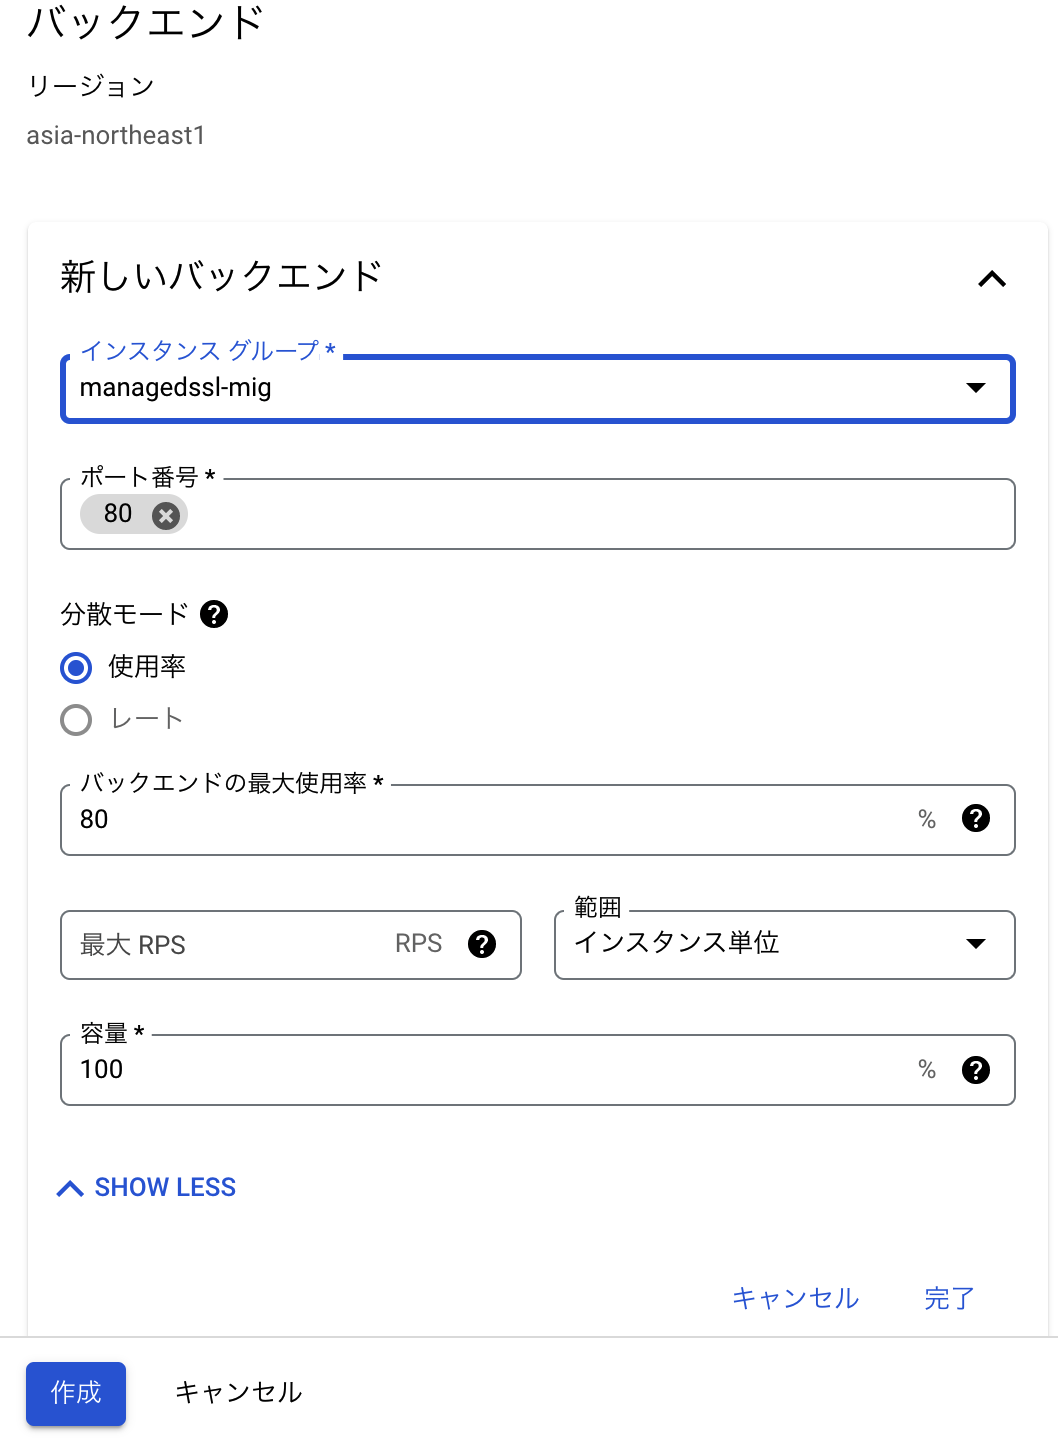Select the 使用率 radio button

[75, 668]
